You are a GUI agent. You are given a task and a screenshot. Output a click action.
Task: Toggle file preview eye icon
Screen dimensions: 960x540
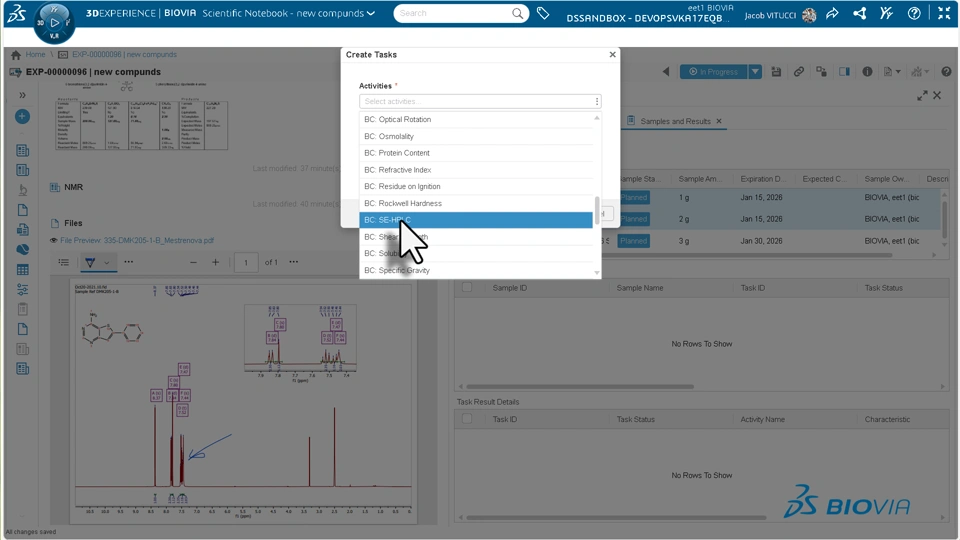tap(53, 241)
